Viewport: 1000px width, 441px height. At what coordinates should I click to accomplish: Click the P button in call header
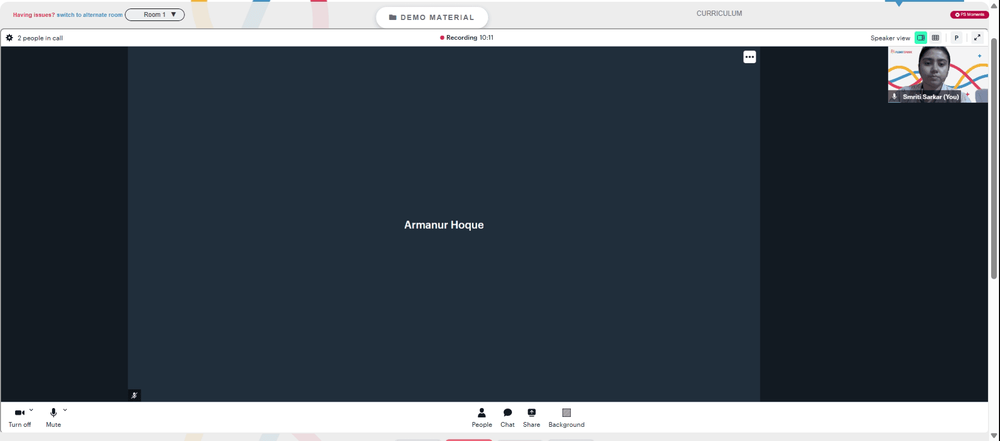click(957, 38)
